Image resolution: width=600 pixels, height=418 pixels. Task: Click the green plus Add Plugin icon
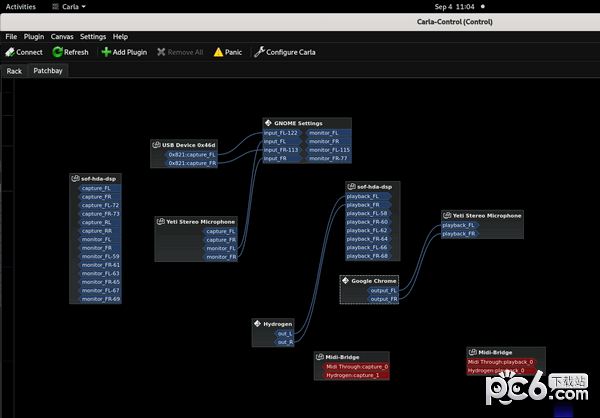(106, 52)
